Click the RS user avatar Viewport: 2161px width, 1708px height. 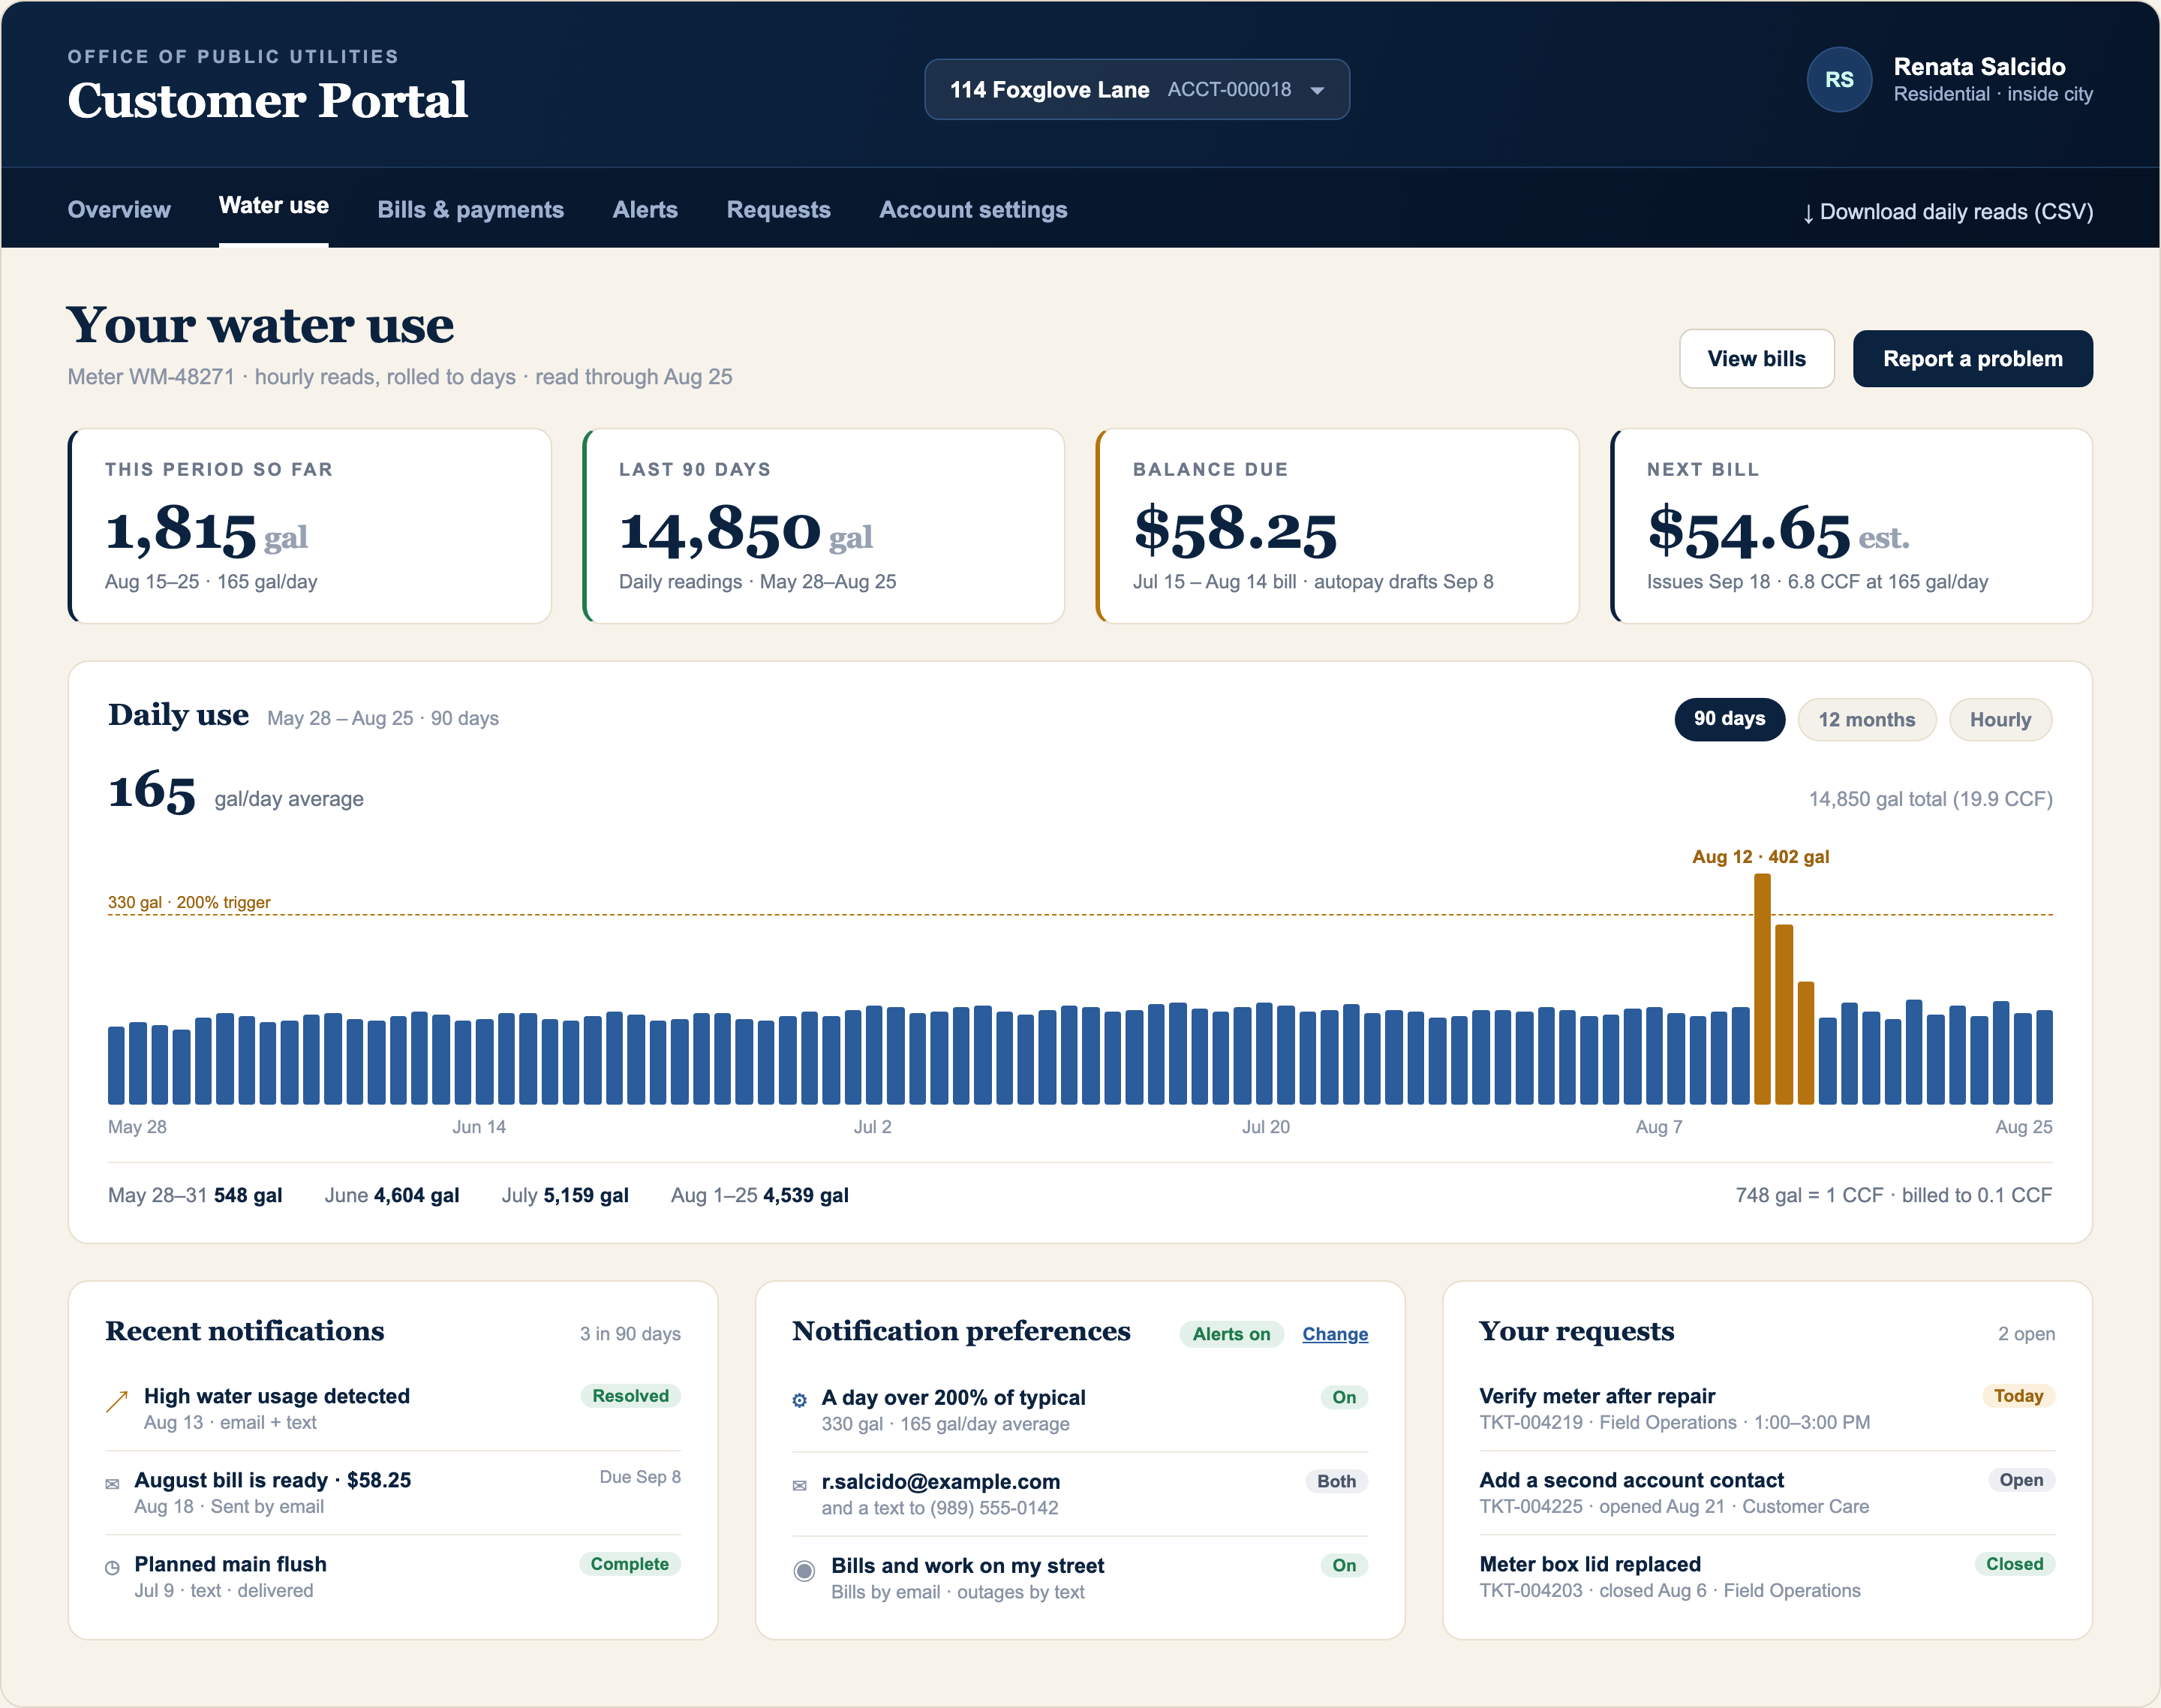1838,80
